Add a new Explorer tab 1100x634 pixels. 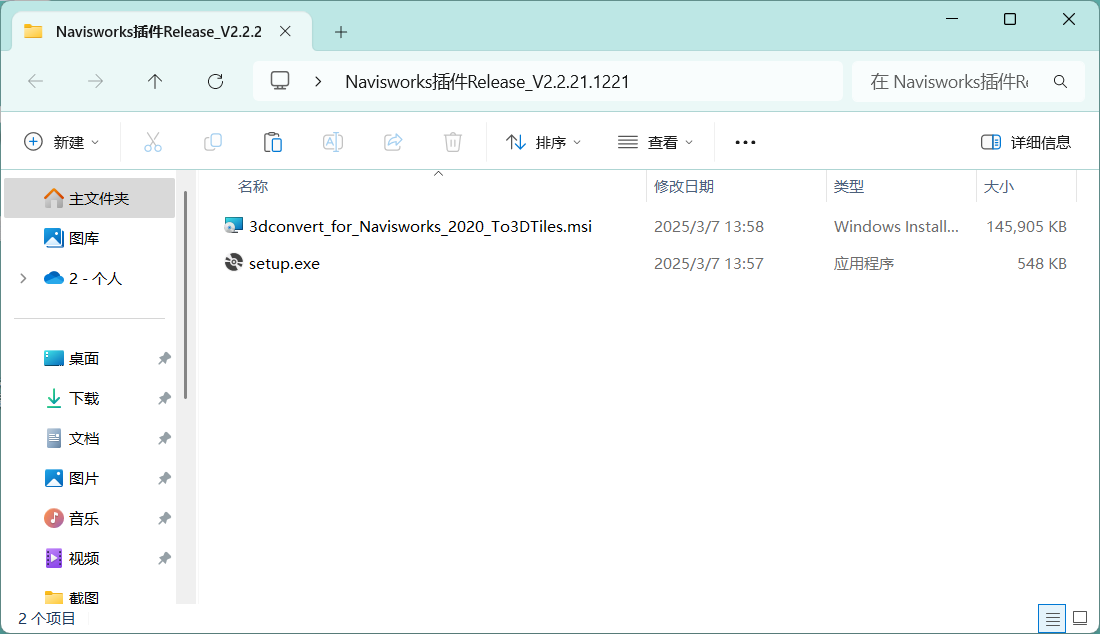(341, 32)
